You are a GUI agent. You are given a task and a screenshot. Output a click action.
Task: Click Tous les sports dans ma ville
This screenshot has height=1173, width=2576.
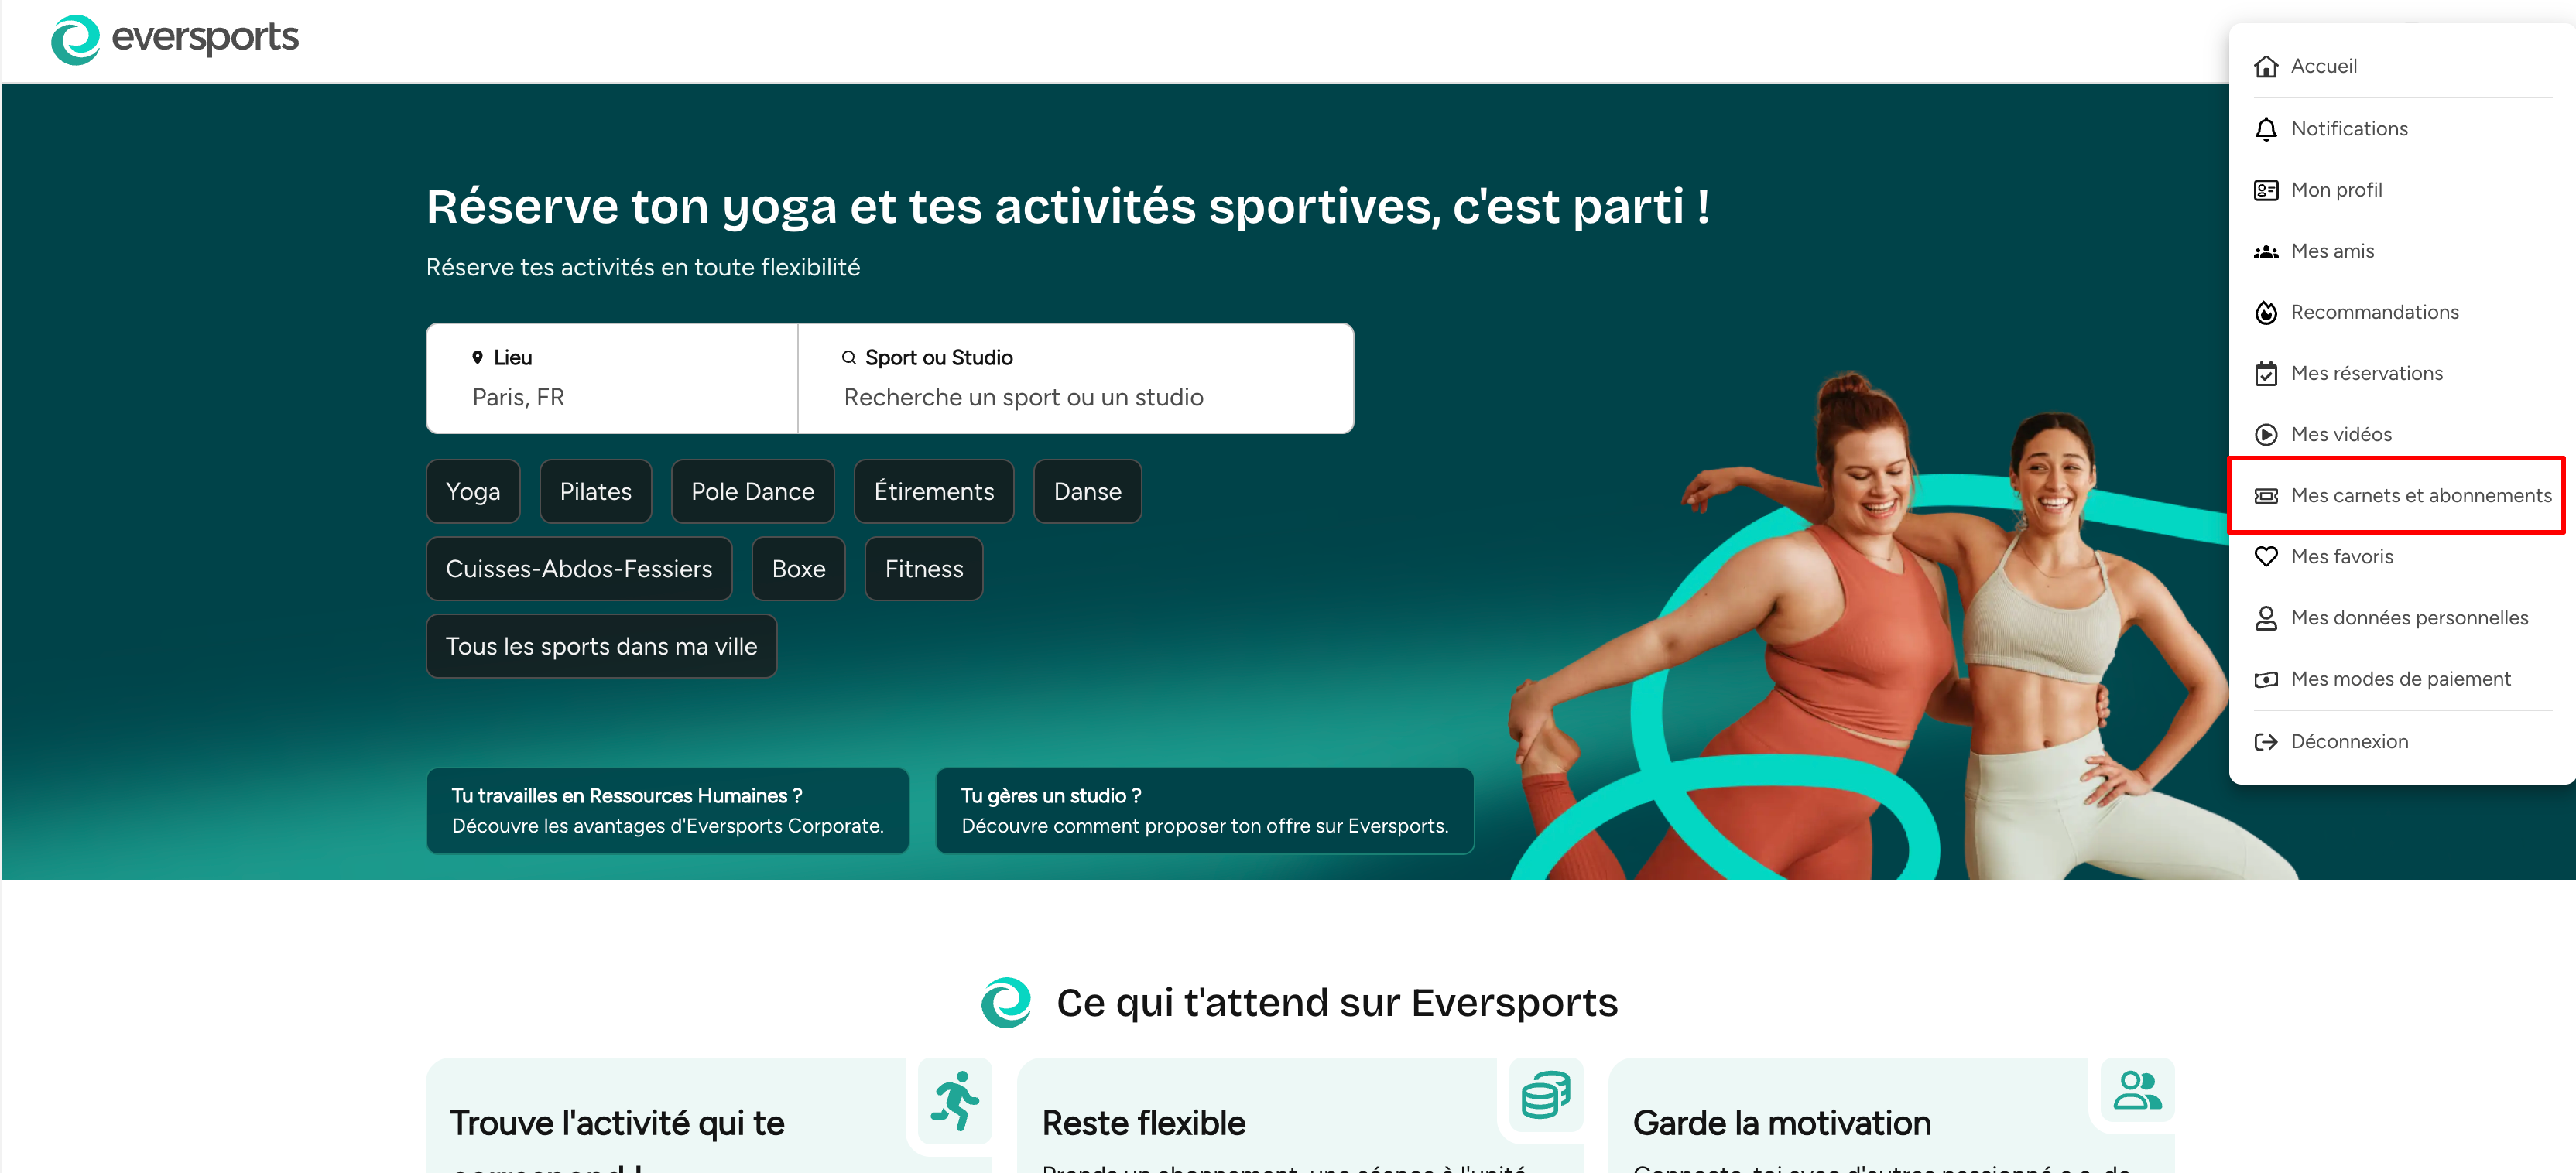pyautogui.click(x=601, y=646)
